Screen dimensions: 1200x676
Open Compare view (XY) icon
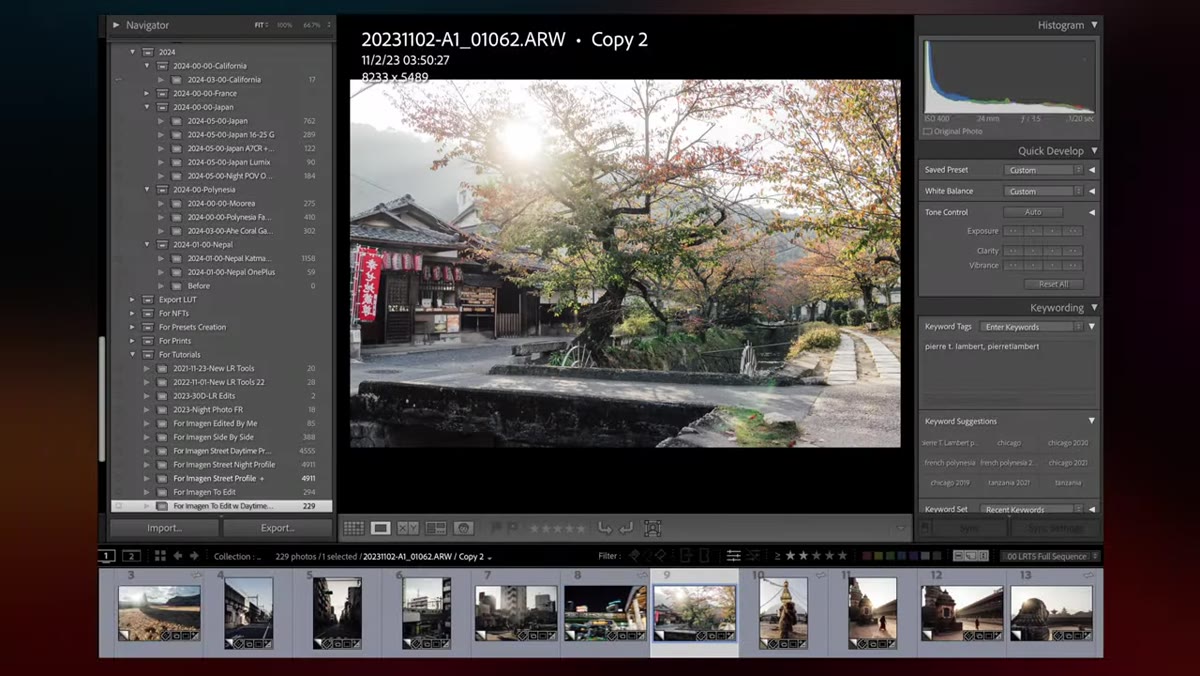tap(408, 528)
